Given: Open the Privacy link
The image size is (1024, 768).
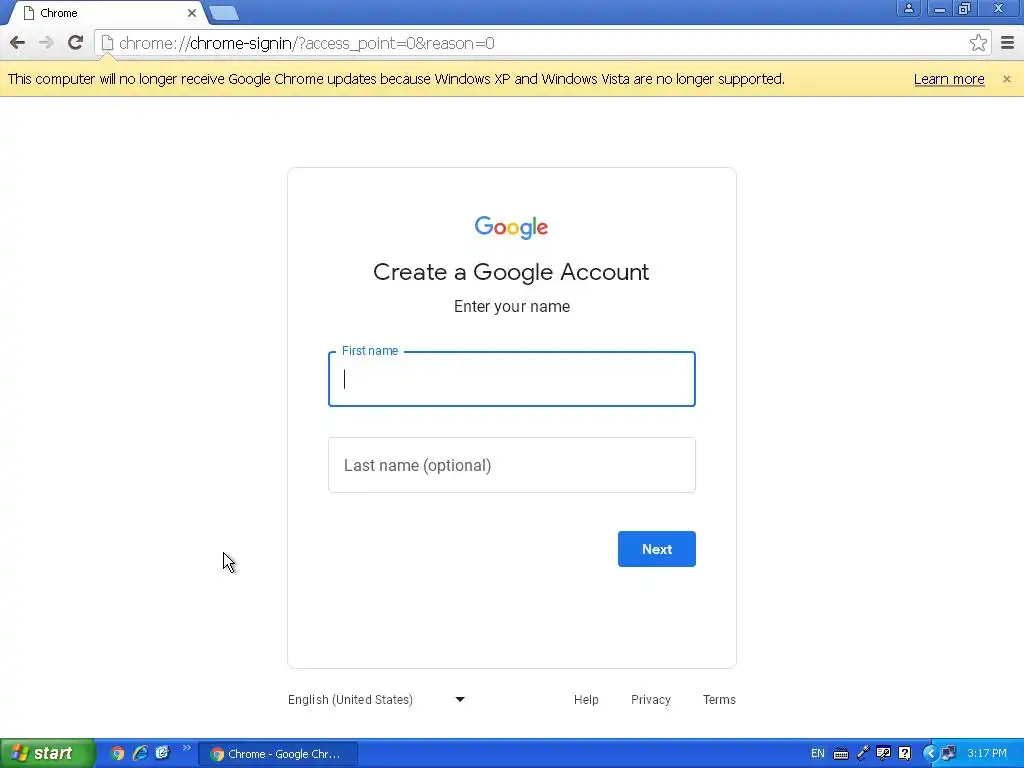Looking at the screenshot, I should 650,699.
